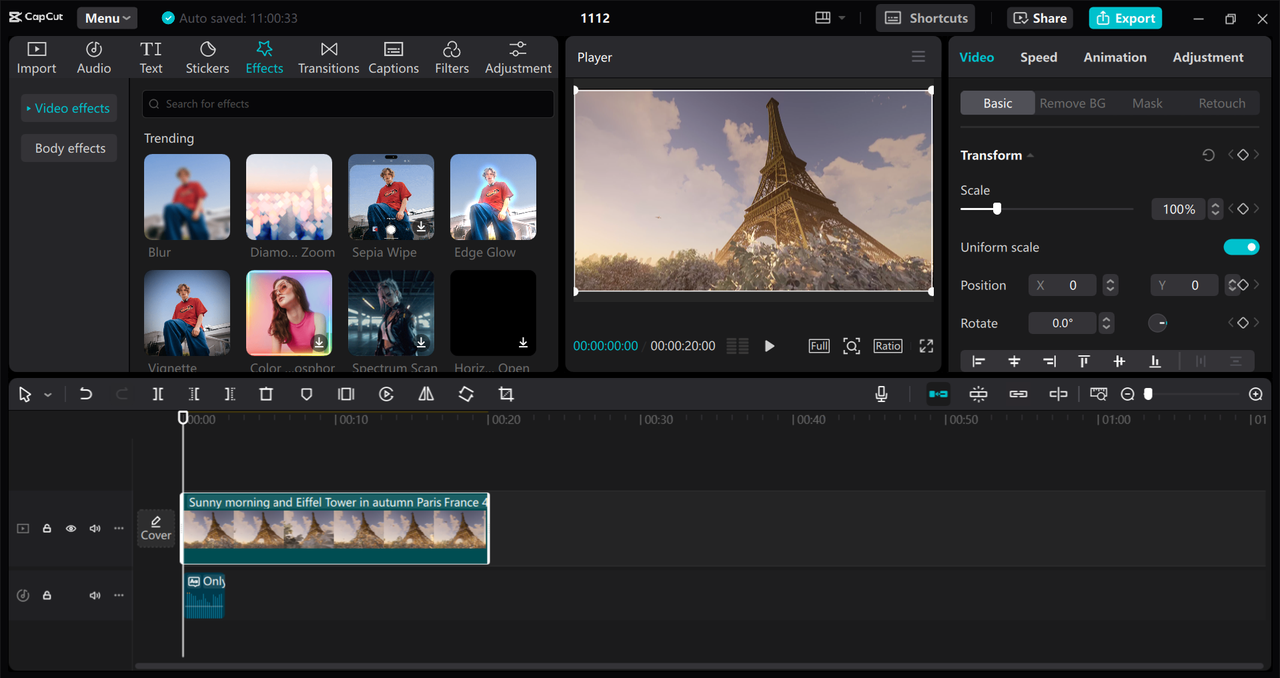Click the Rotate icon in timeline toolbar

466,394
